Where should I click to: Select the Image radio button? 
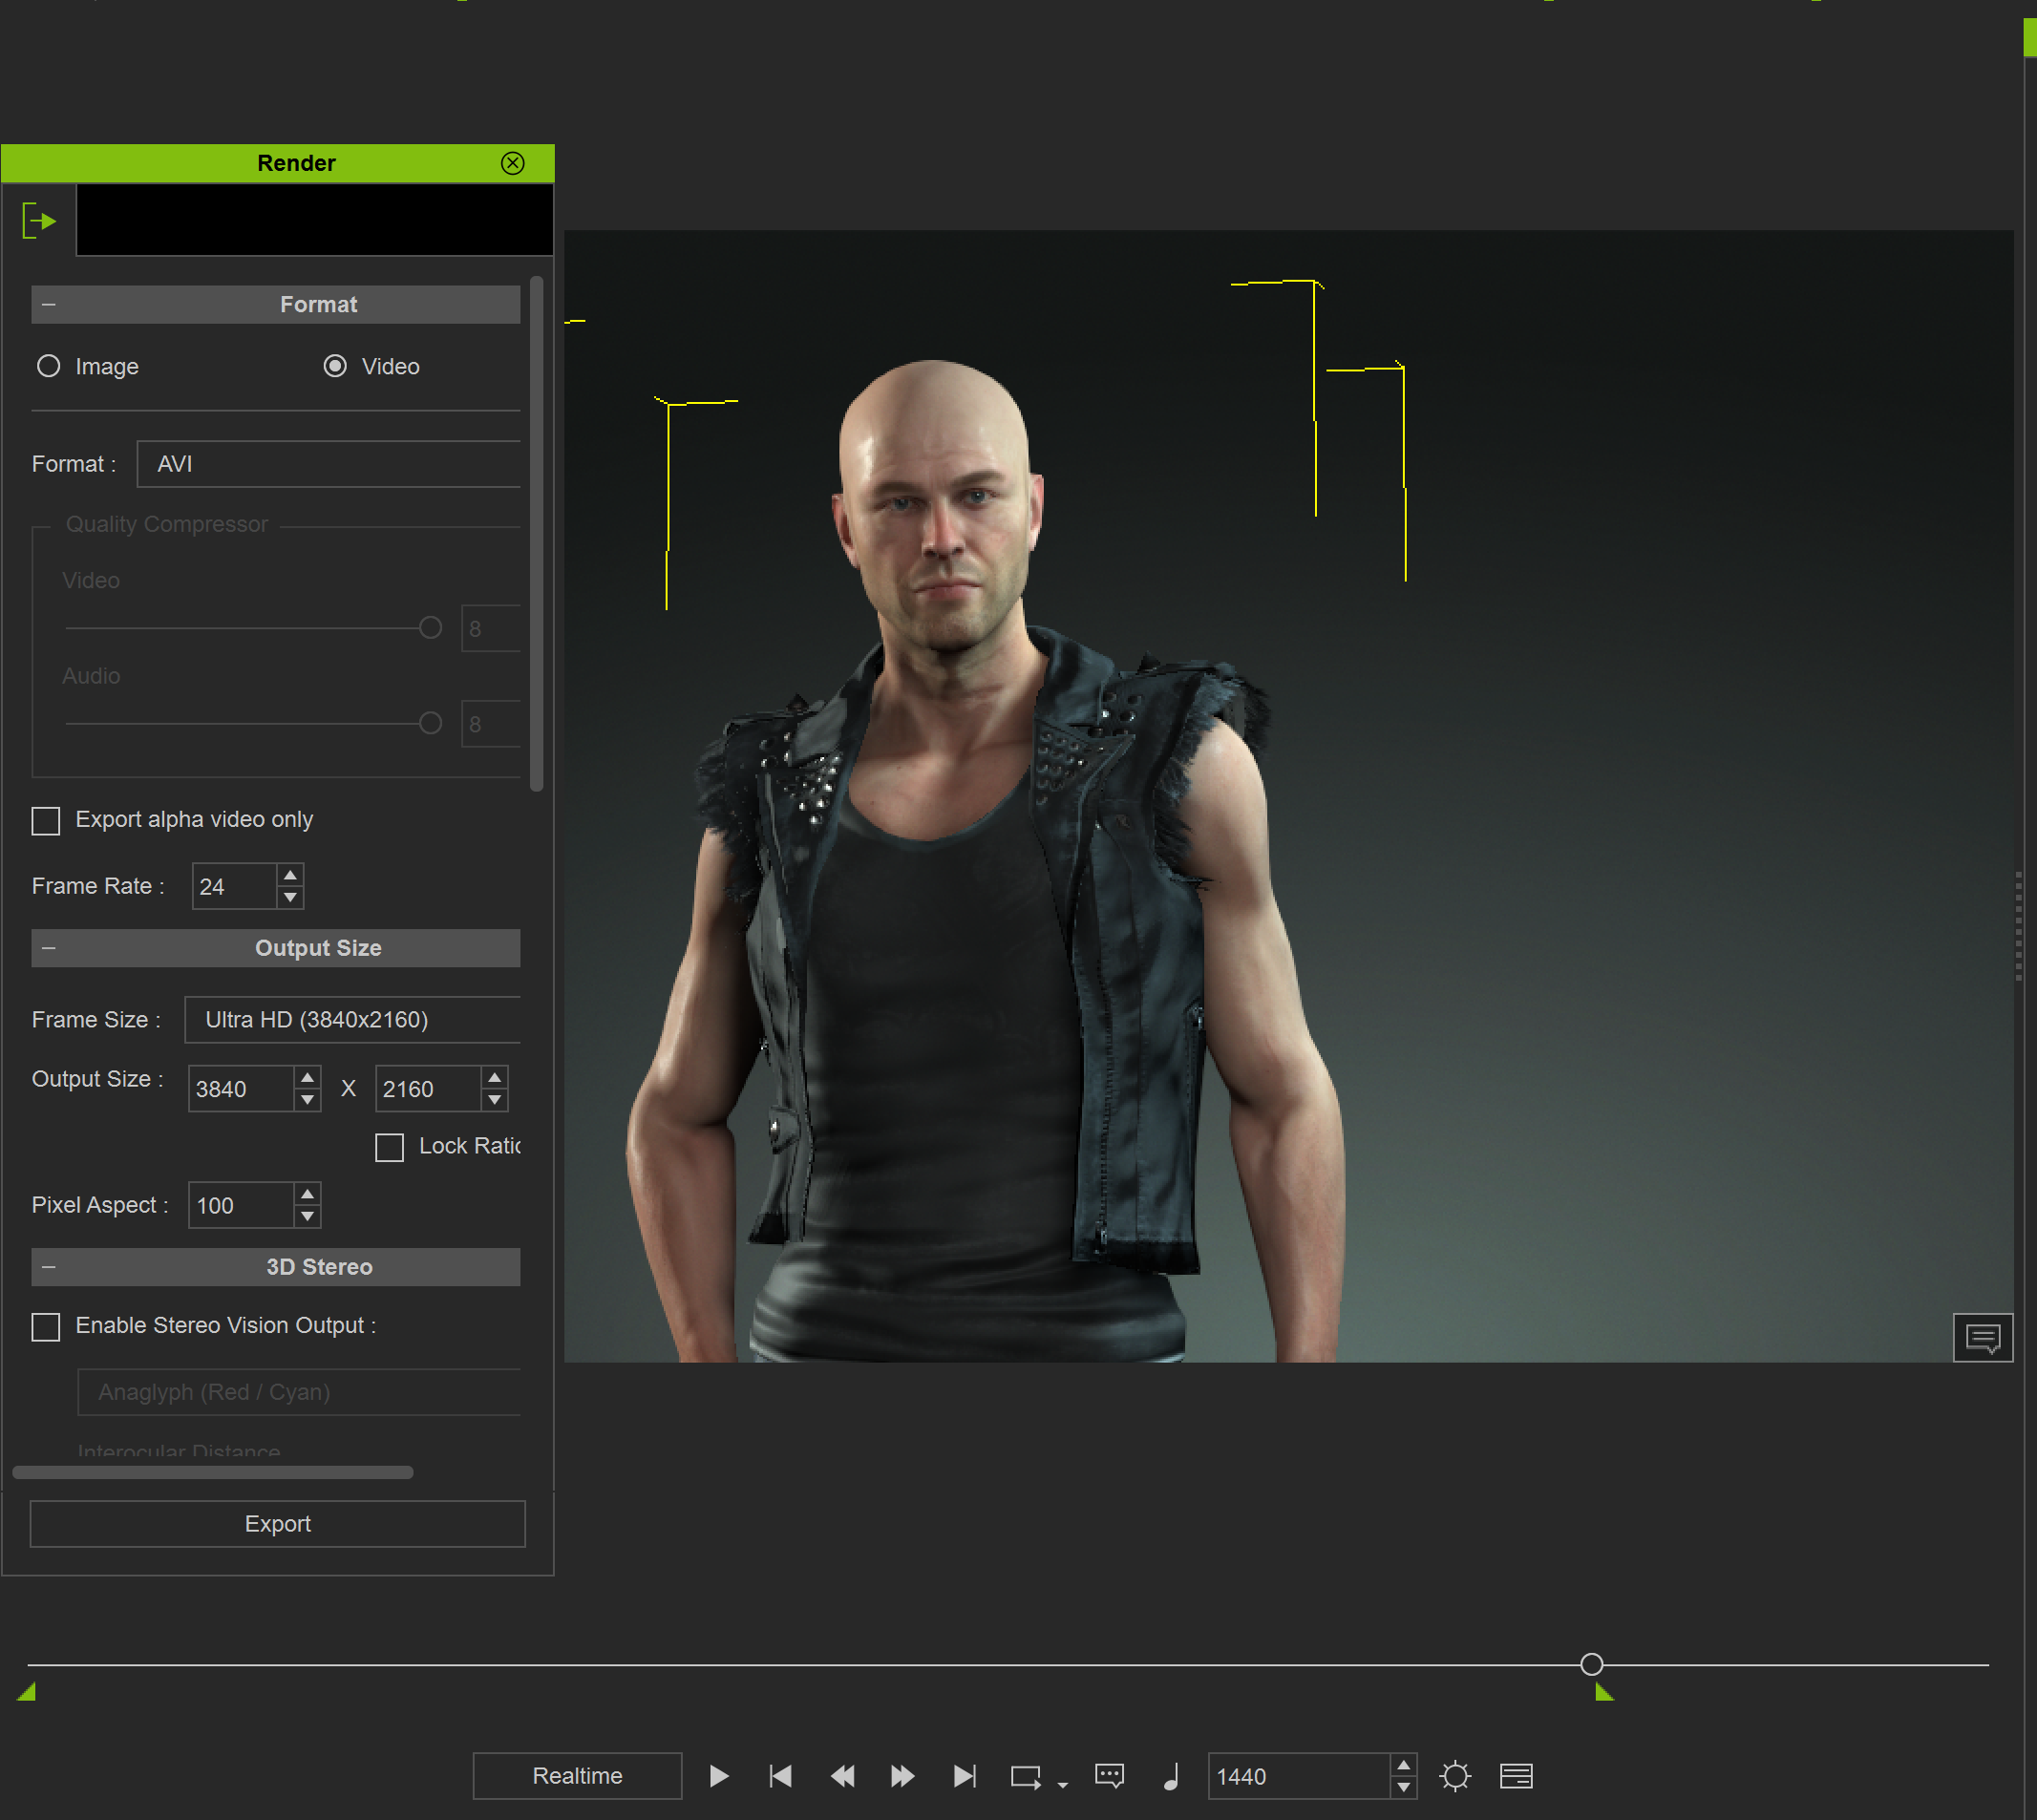(x=49, y=366)
